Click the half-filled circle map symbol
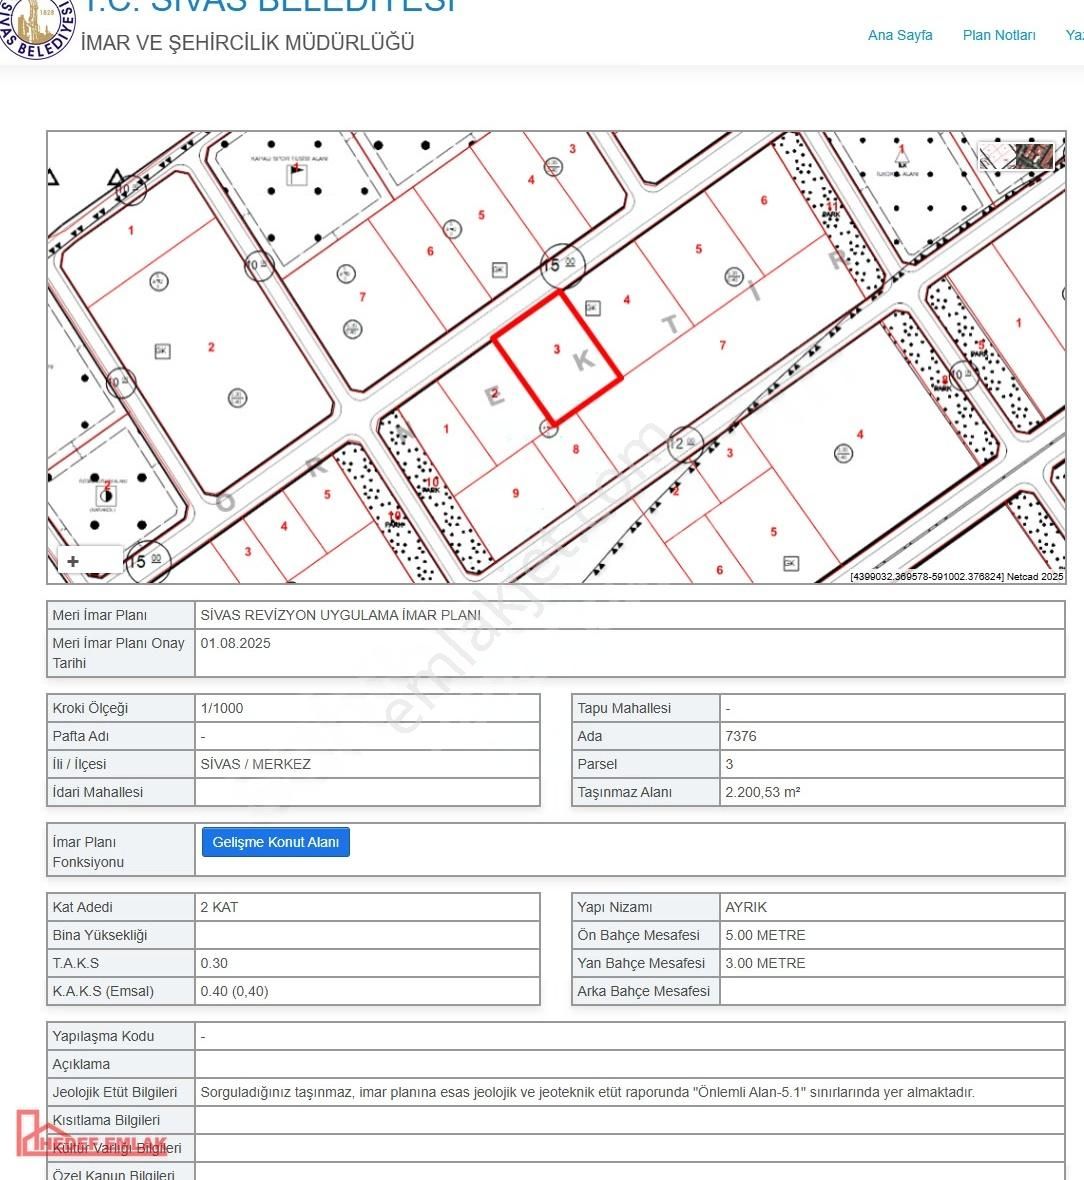1084x1180 pixels. point(105,494)
